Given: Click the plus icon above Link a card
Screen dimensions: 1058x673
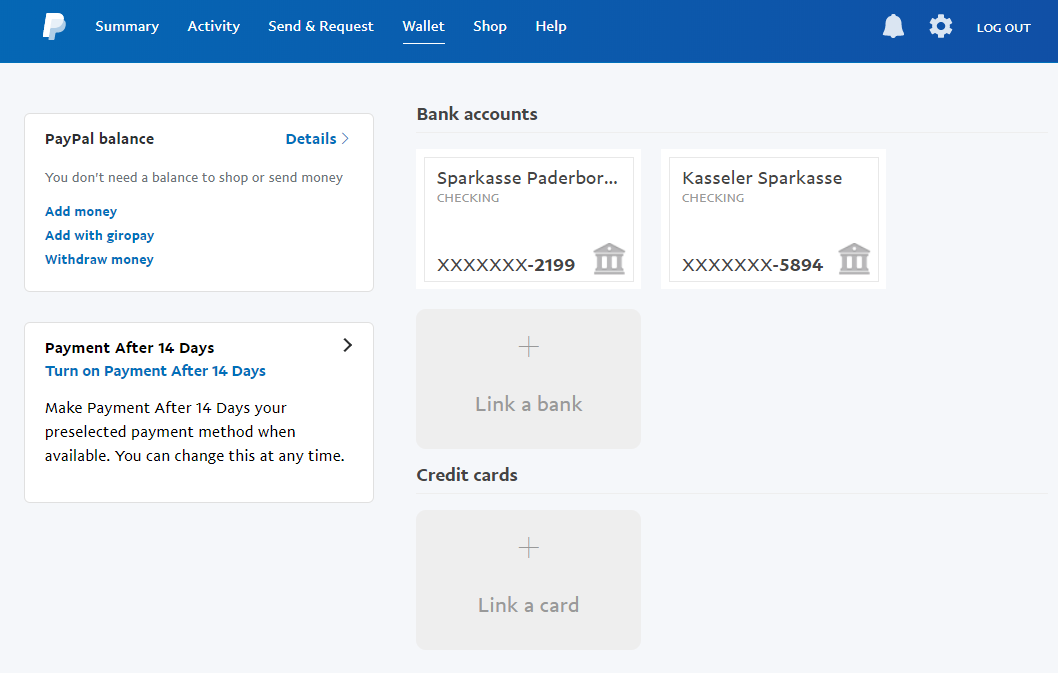Looking at the screenshot, I should 528,547.
